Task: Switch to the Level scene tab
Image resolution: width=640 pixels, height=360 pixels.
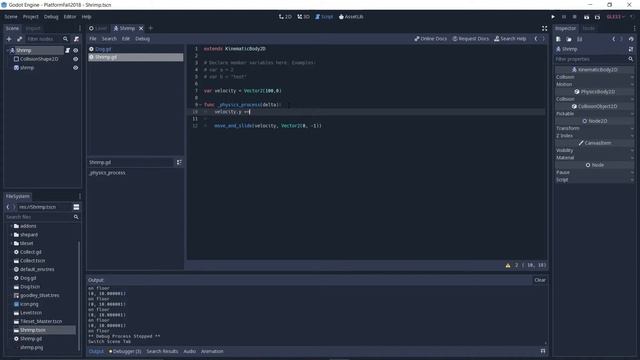Action: (x=98, y=28)
